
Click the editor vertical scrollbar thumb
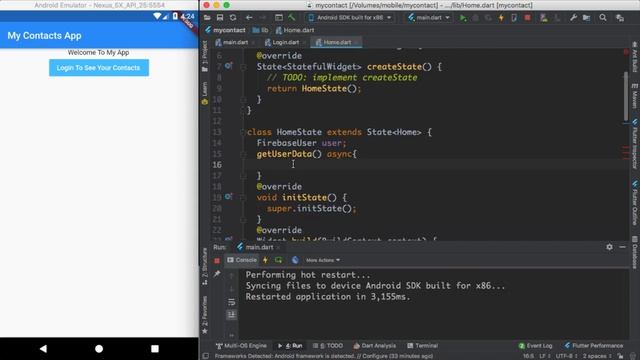pyautogui.click(x=626, y=97)
